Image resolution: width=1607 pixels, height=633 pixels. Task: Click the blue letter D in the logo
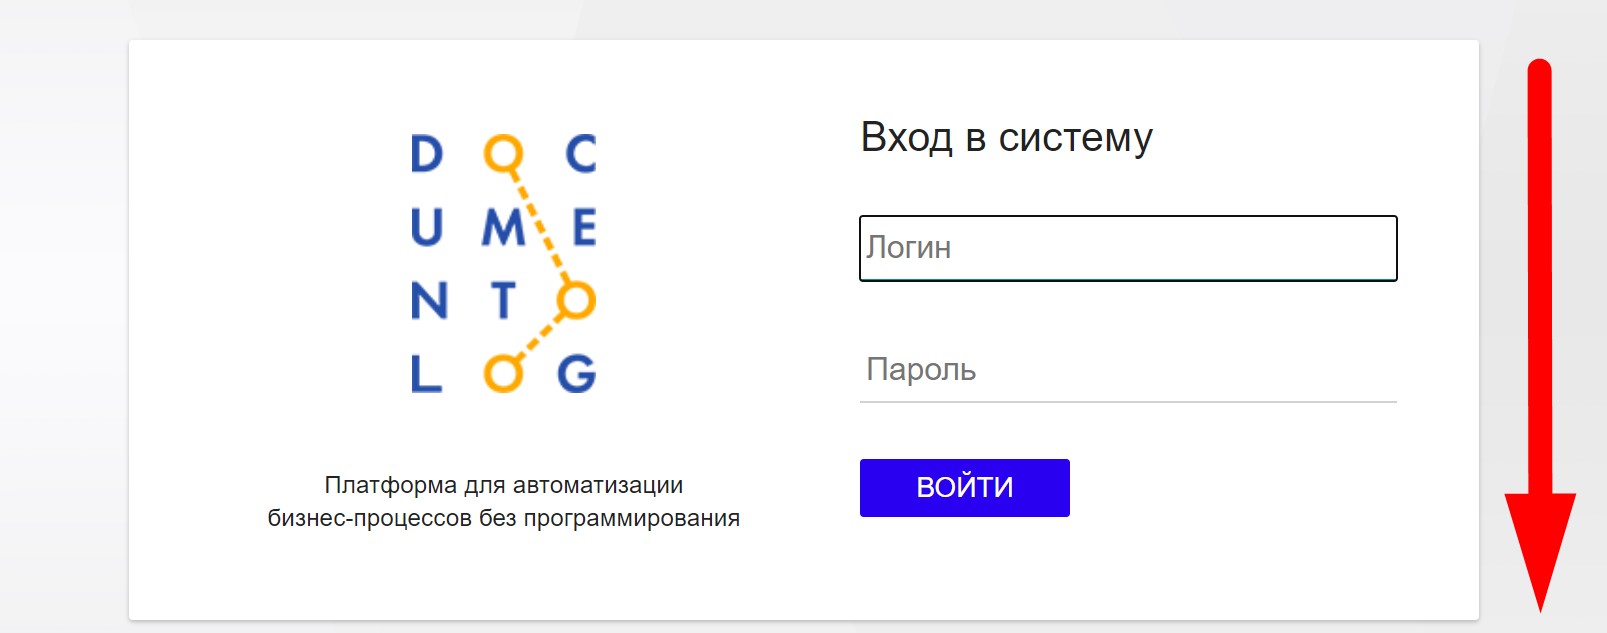pyautogui.click(x=427, y=154)
